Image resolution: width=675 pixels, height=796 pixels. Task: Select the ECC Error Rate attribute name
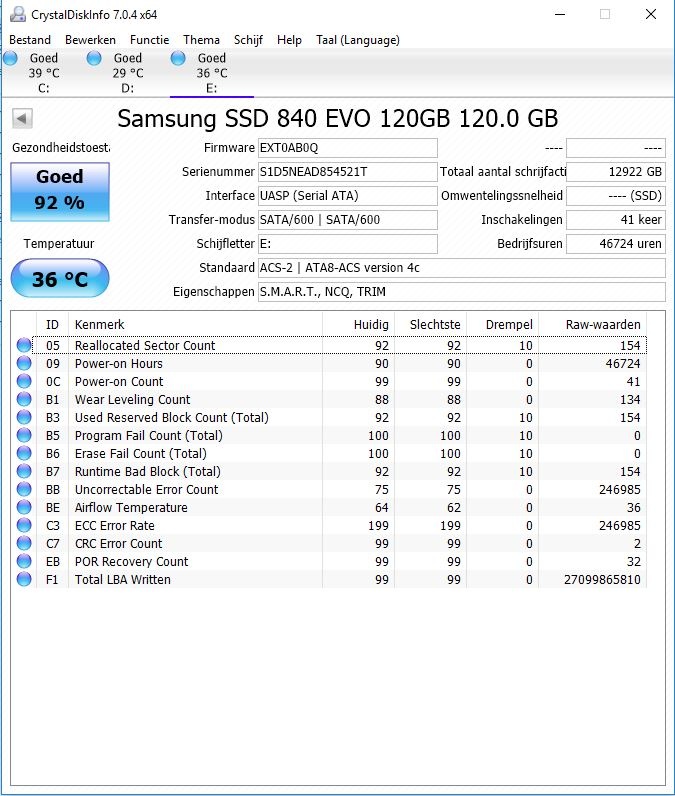coord(115,525)
